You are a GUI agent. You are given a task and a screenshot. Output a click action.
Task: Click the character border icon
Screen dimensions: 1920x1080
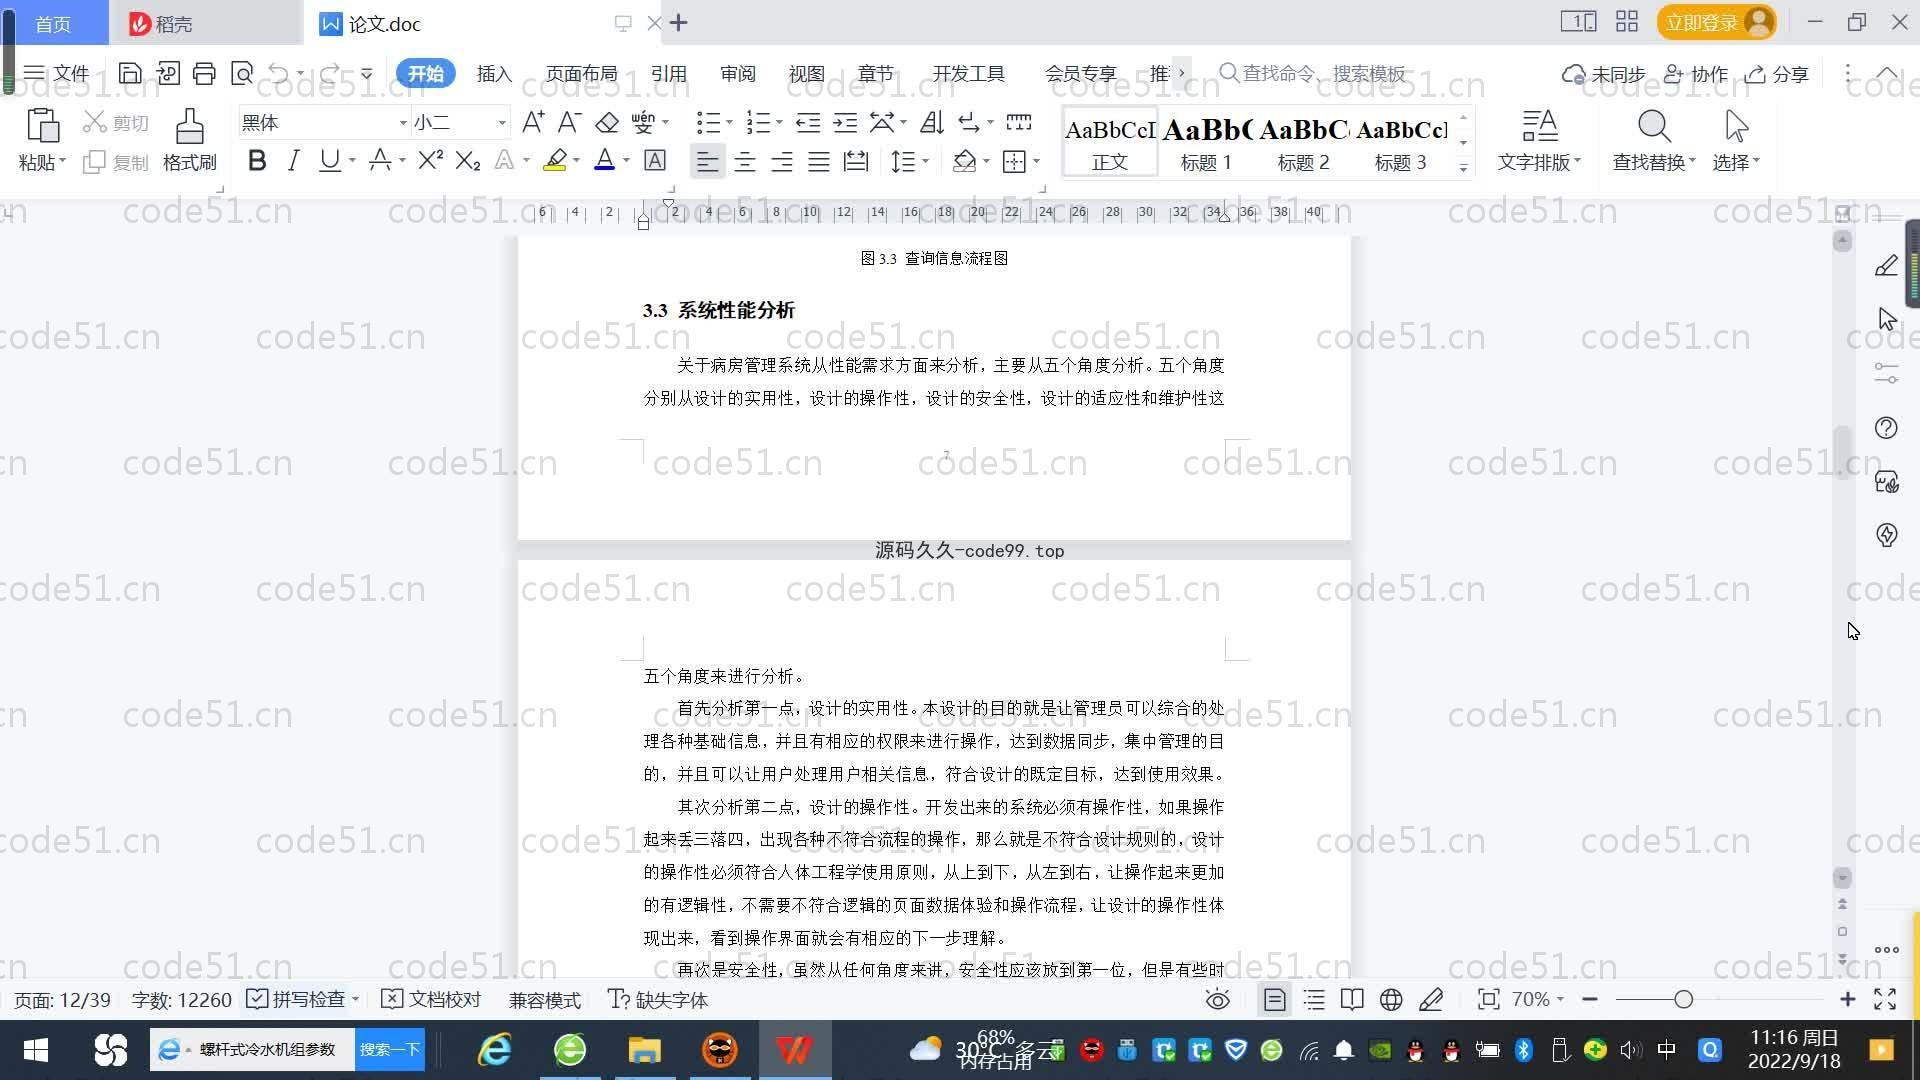[655, 161]
